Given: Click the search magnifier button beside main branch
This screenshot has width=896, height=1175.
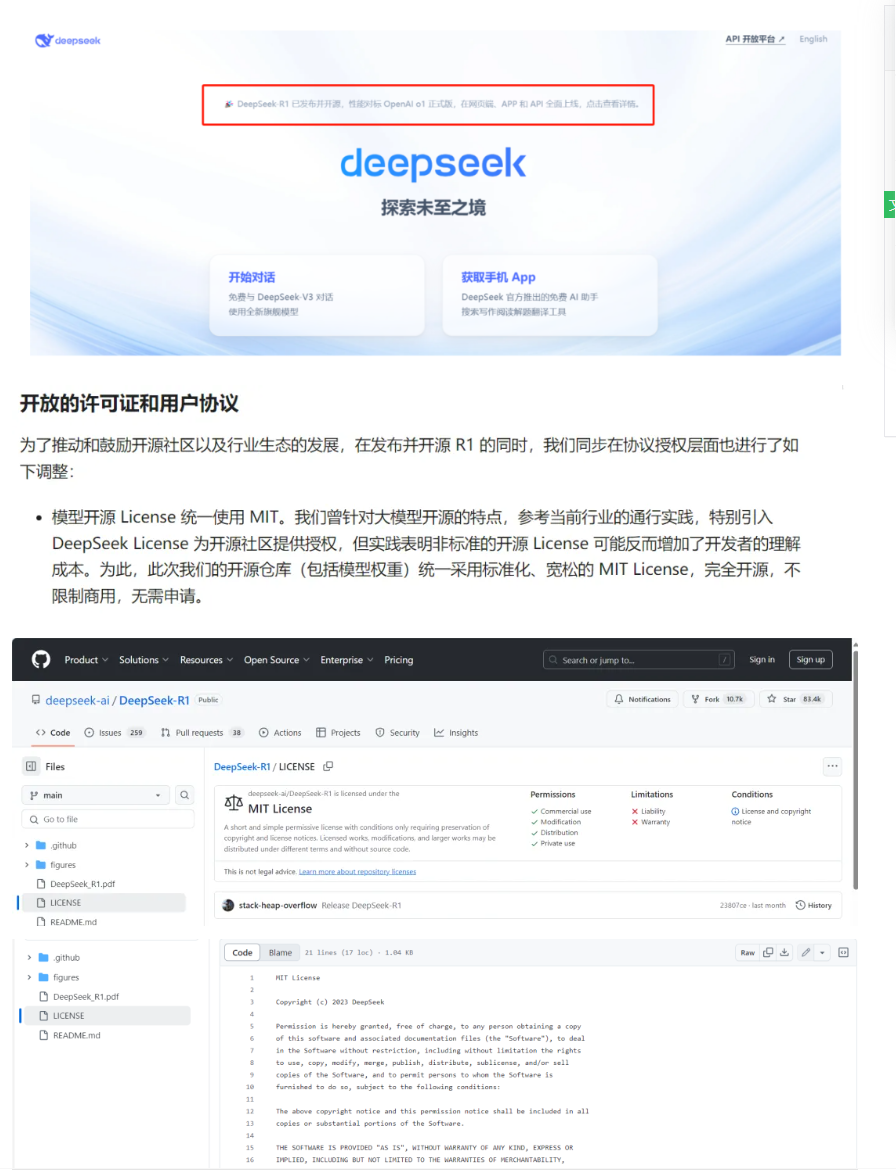Looking at the screenshot, I should pos(184,795).
